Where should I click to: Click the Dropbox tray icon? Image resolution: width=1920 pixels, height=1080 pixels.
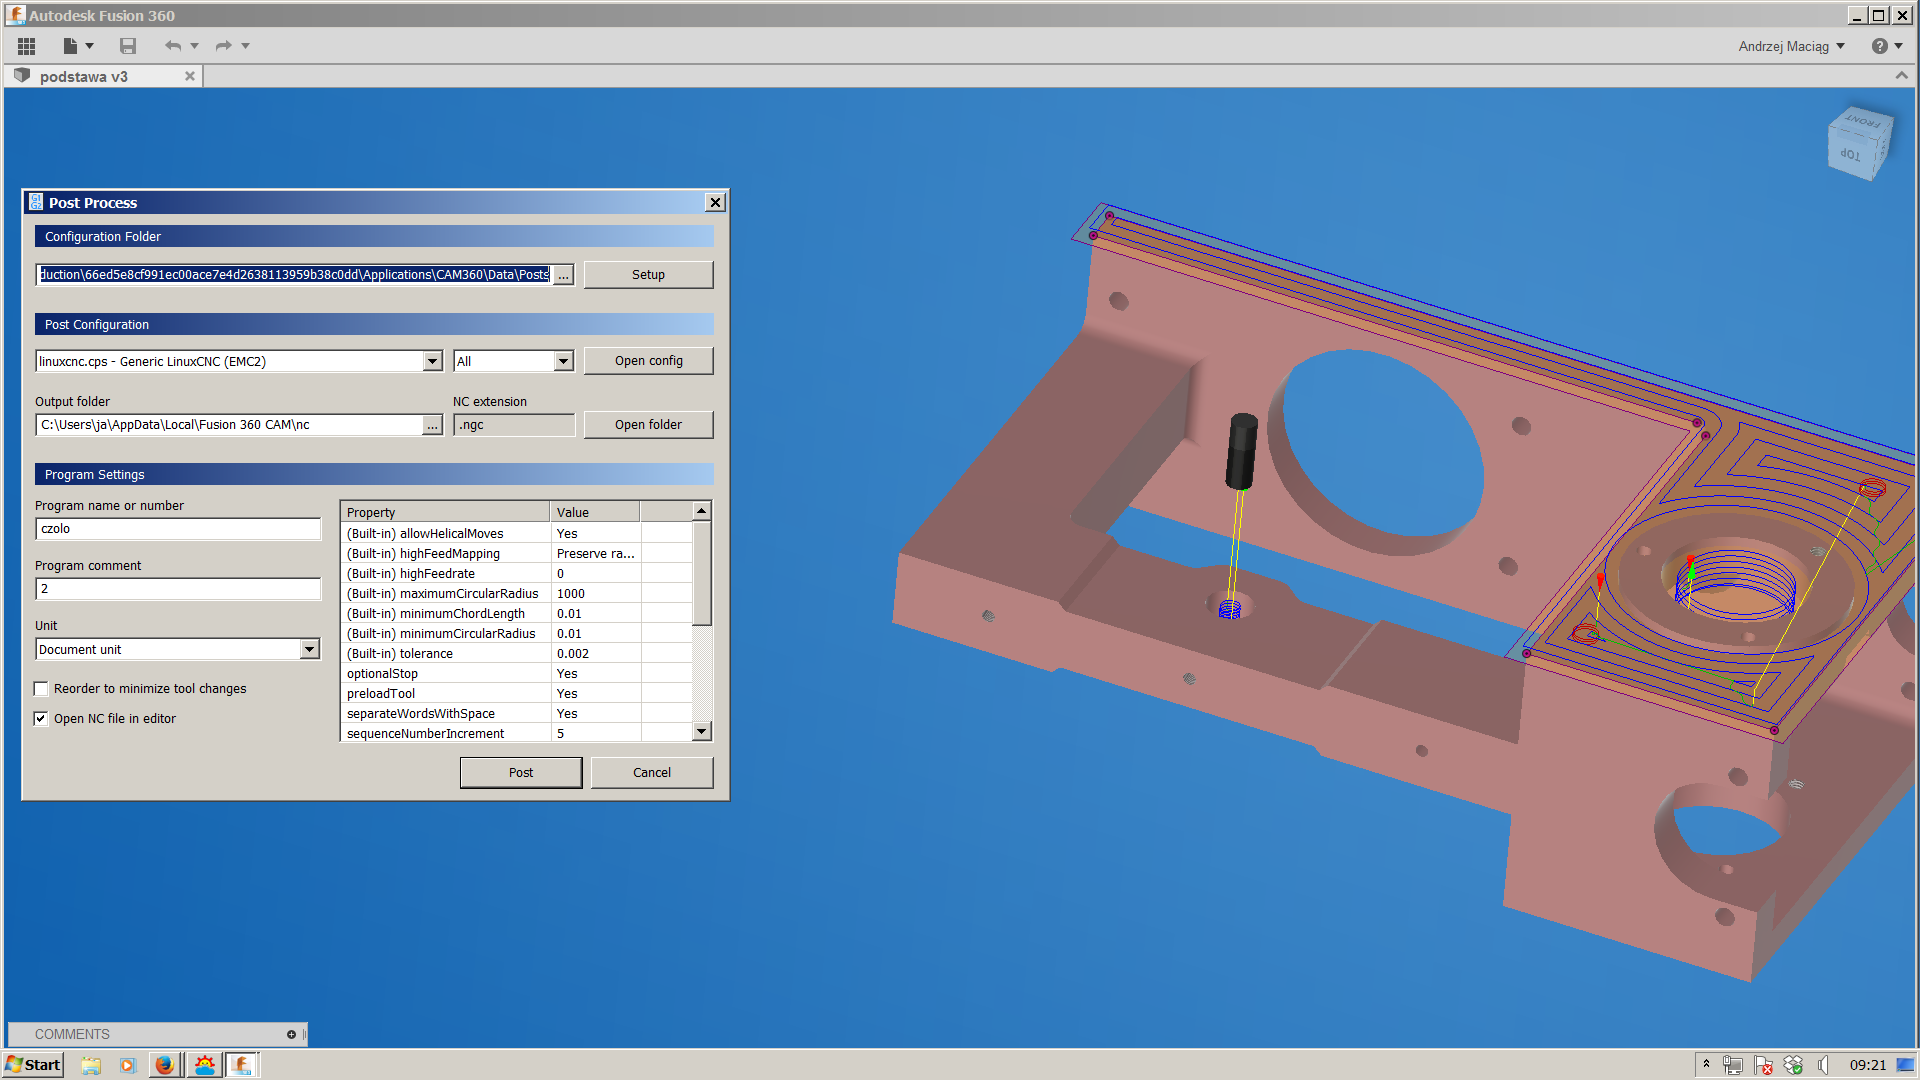[1793, 1066]
